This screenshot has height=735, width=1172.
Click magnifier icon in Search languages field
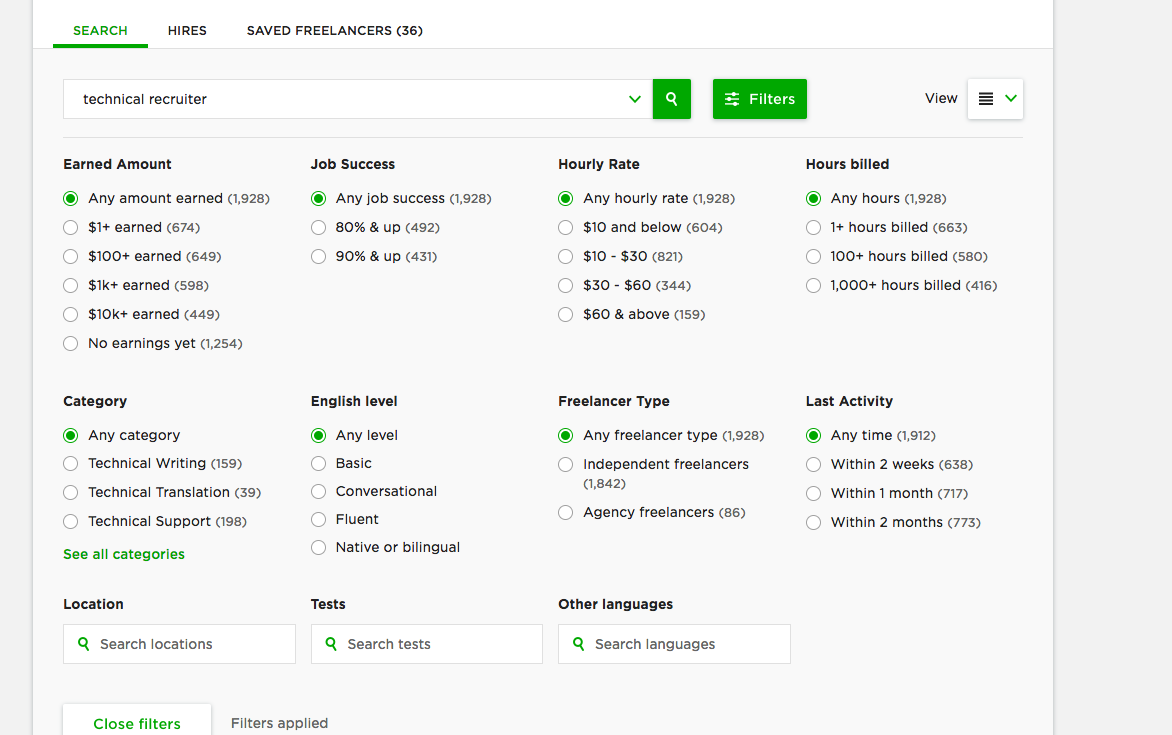(578, 644)
